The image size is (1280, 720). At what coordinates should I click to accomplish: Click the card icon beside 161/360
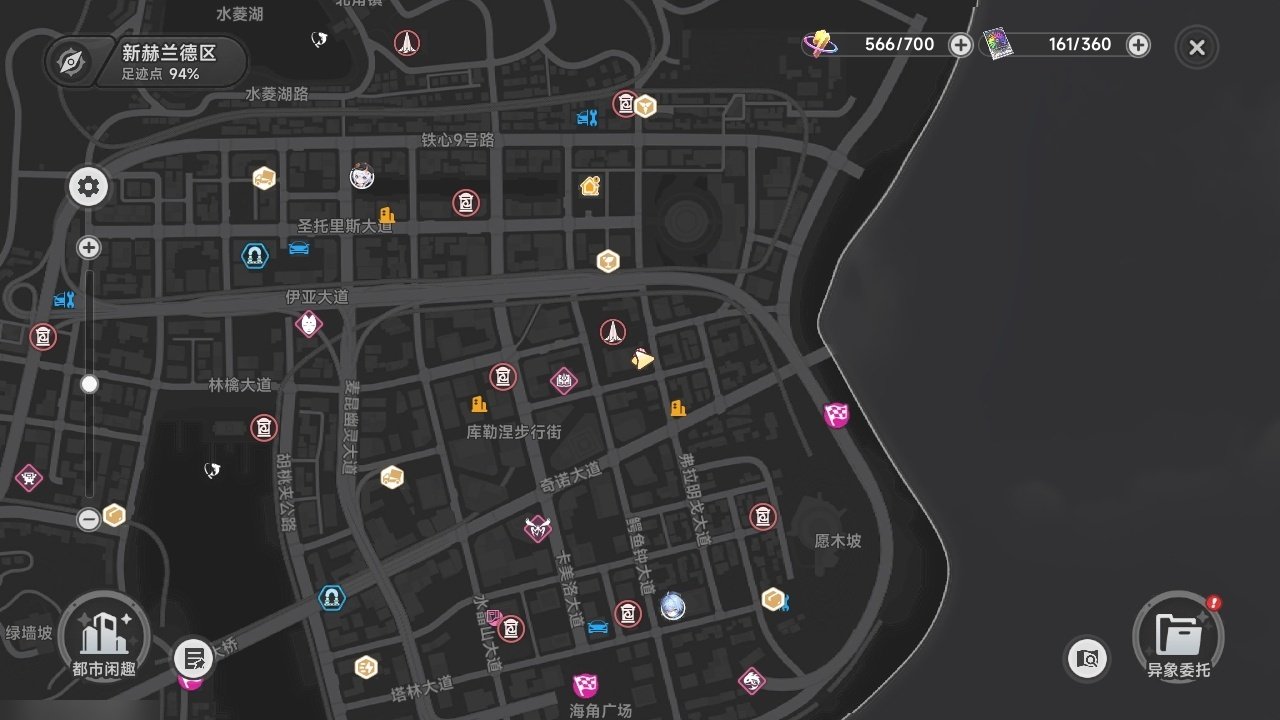tap(998, 44)
